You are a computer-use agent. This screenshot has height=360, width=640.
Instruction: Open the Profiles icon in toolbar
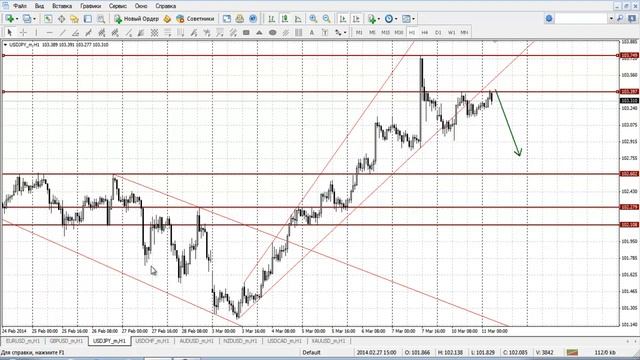pos(27,19)
